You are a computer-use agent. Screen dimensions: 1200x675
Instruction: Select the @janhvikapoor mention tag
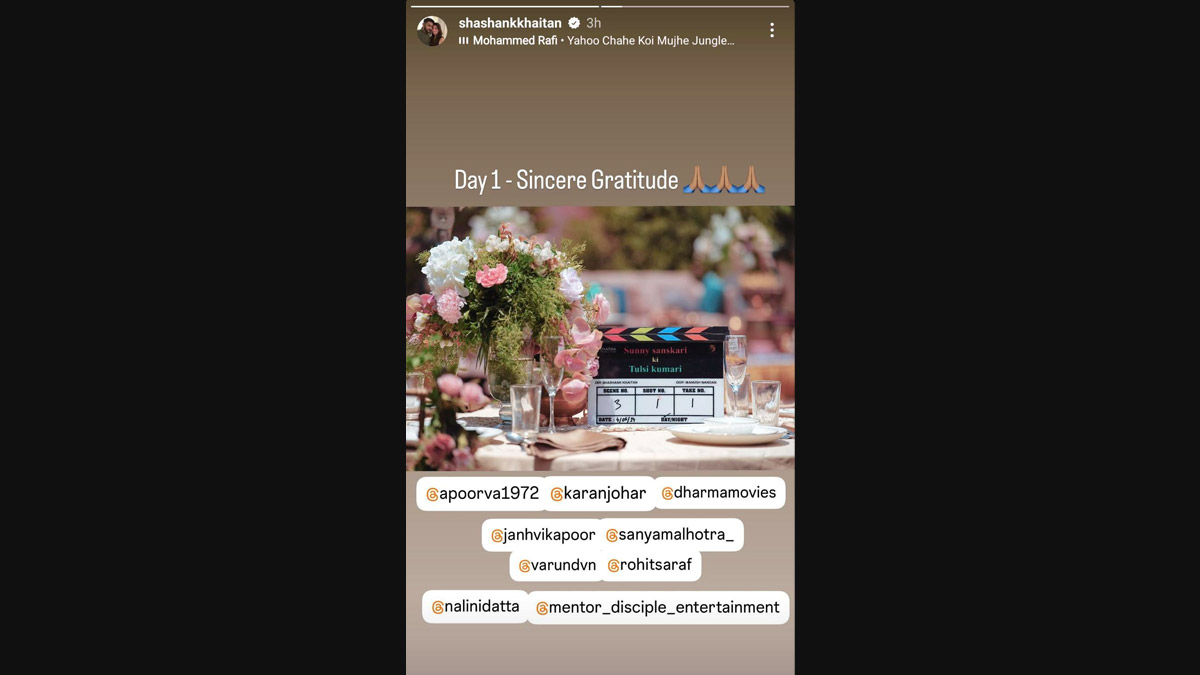(x=543, y=535)
